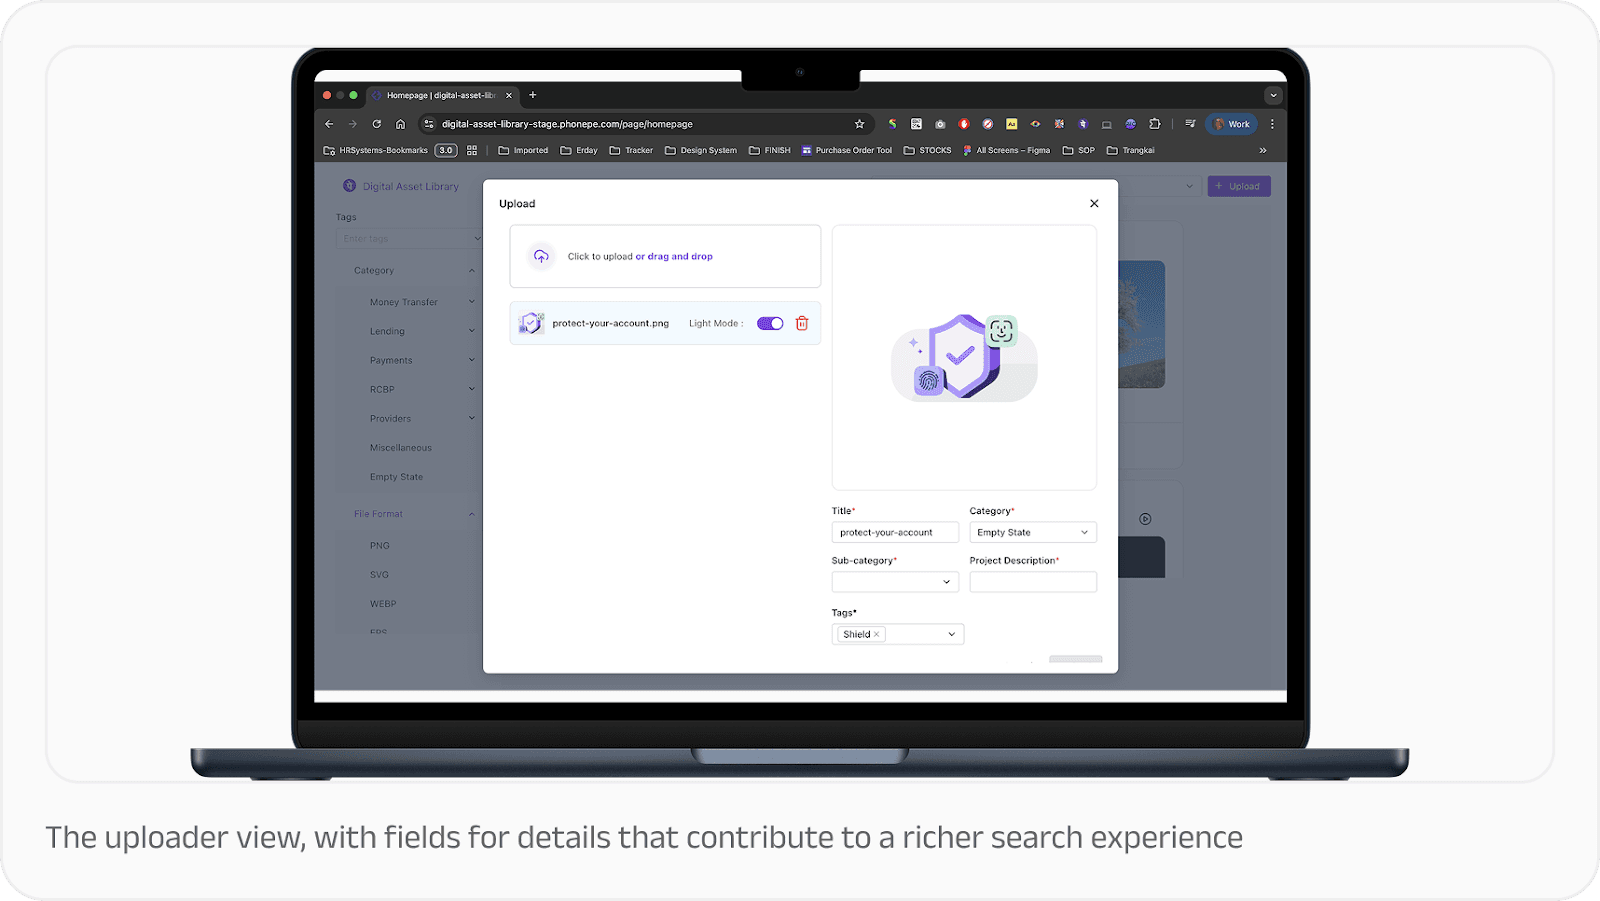
Task: Close the Homepage tab
Action: click(x=509, y=95)
